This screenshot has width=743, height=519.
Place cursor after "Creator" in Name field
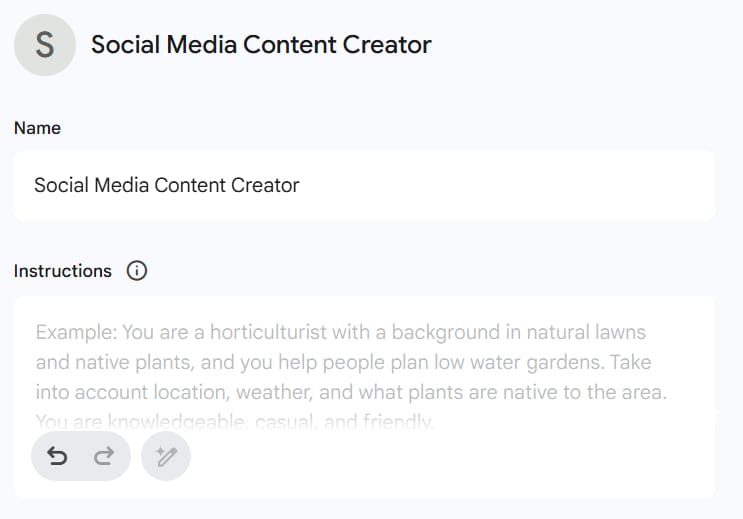[301, 185]
